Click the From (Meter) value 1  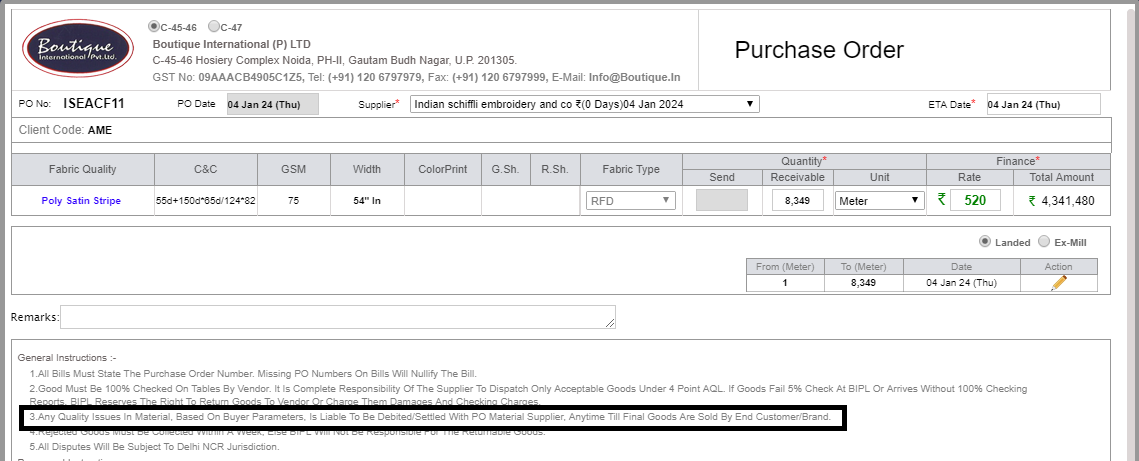point(785,283)
